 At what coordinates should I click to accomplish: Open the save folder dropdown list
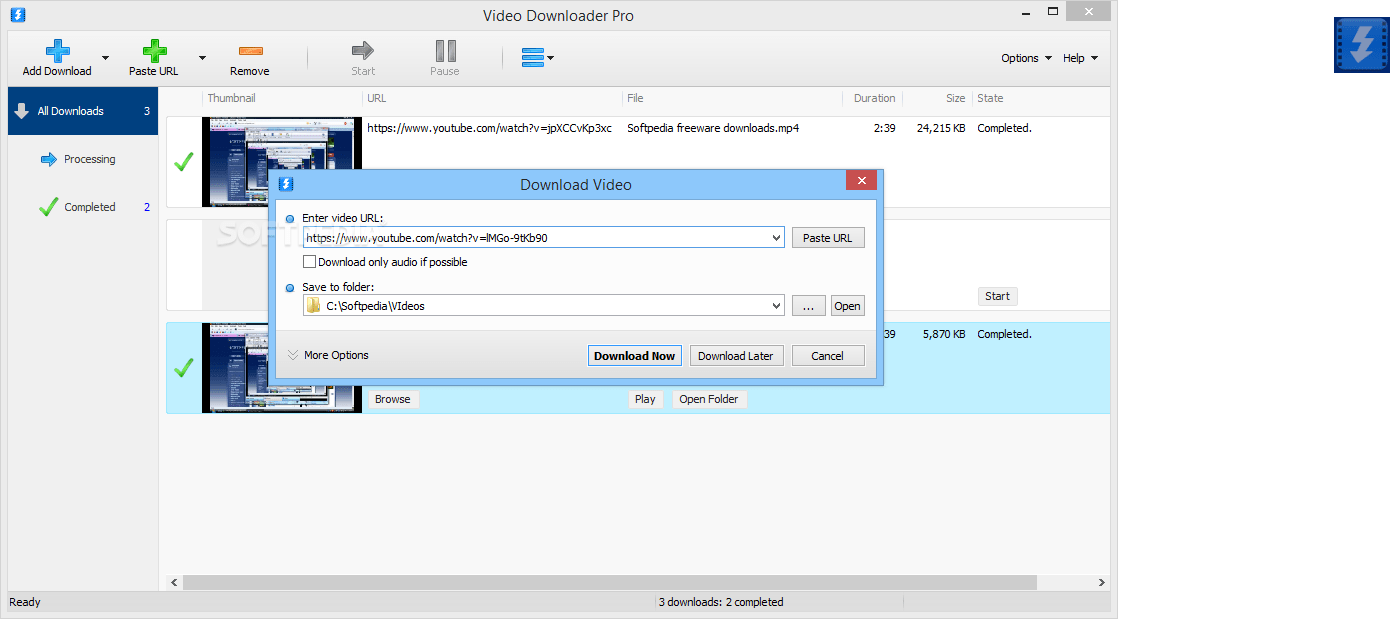776,305
